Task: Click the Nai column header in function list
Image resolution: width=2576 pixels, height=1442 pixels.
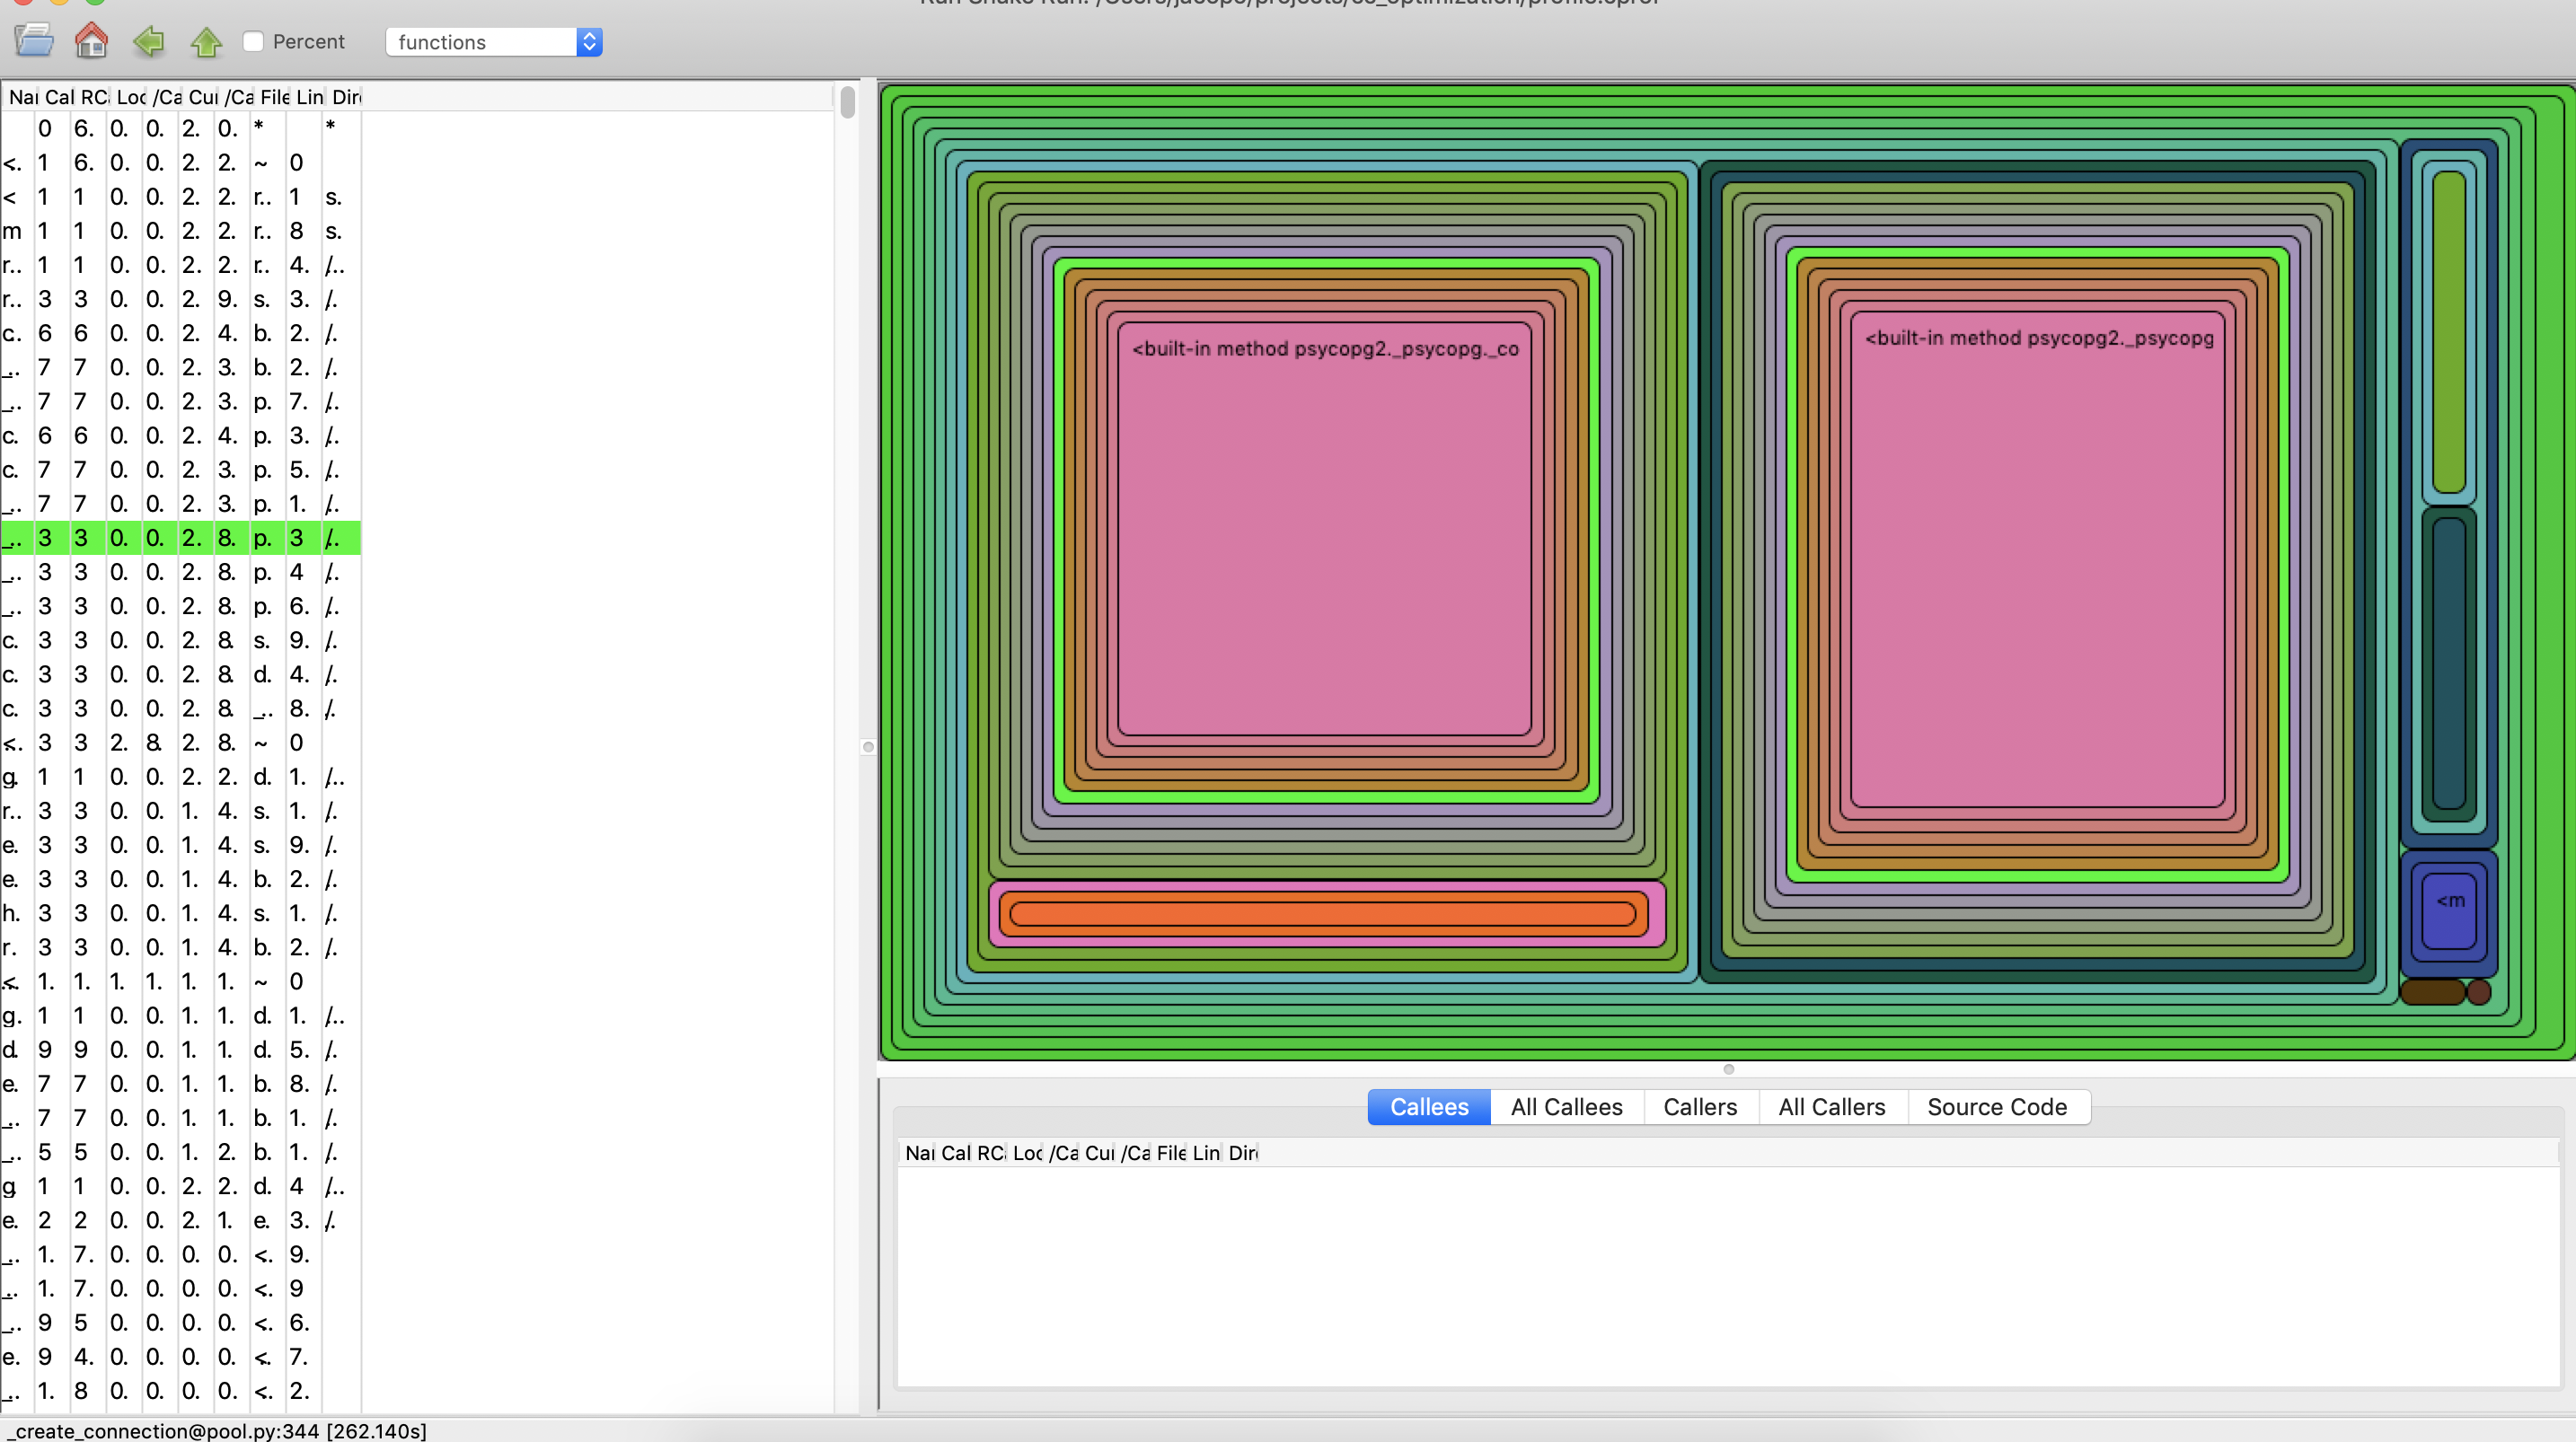Action: coord(22,97)
